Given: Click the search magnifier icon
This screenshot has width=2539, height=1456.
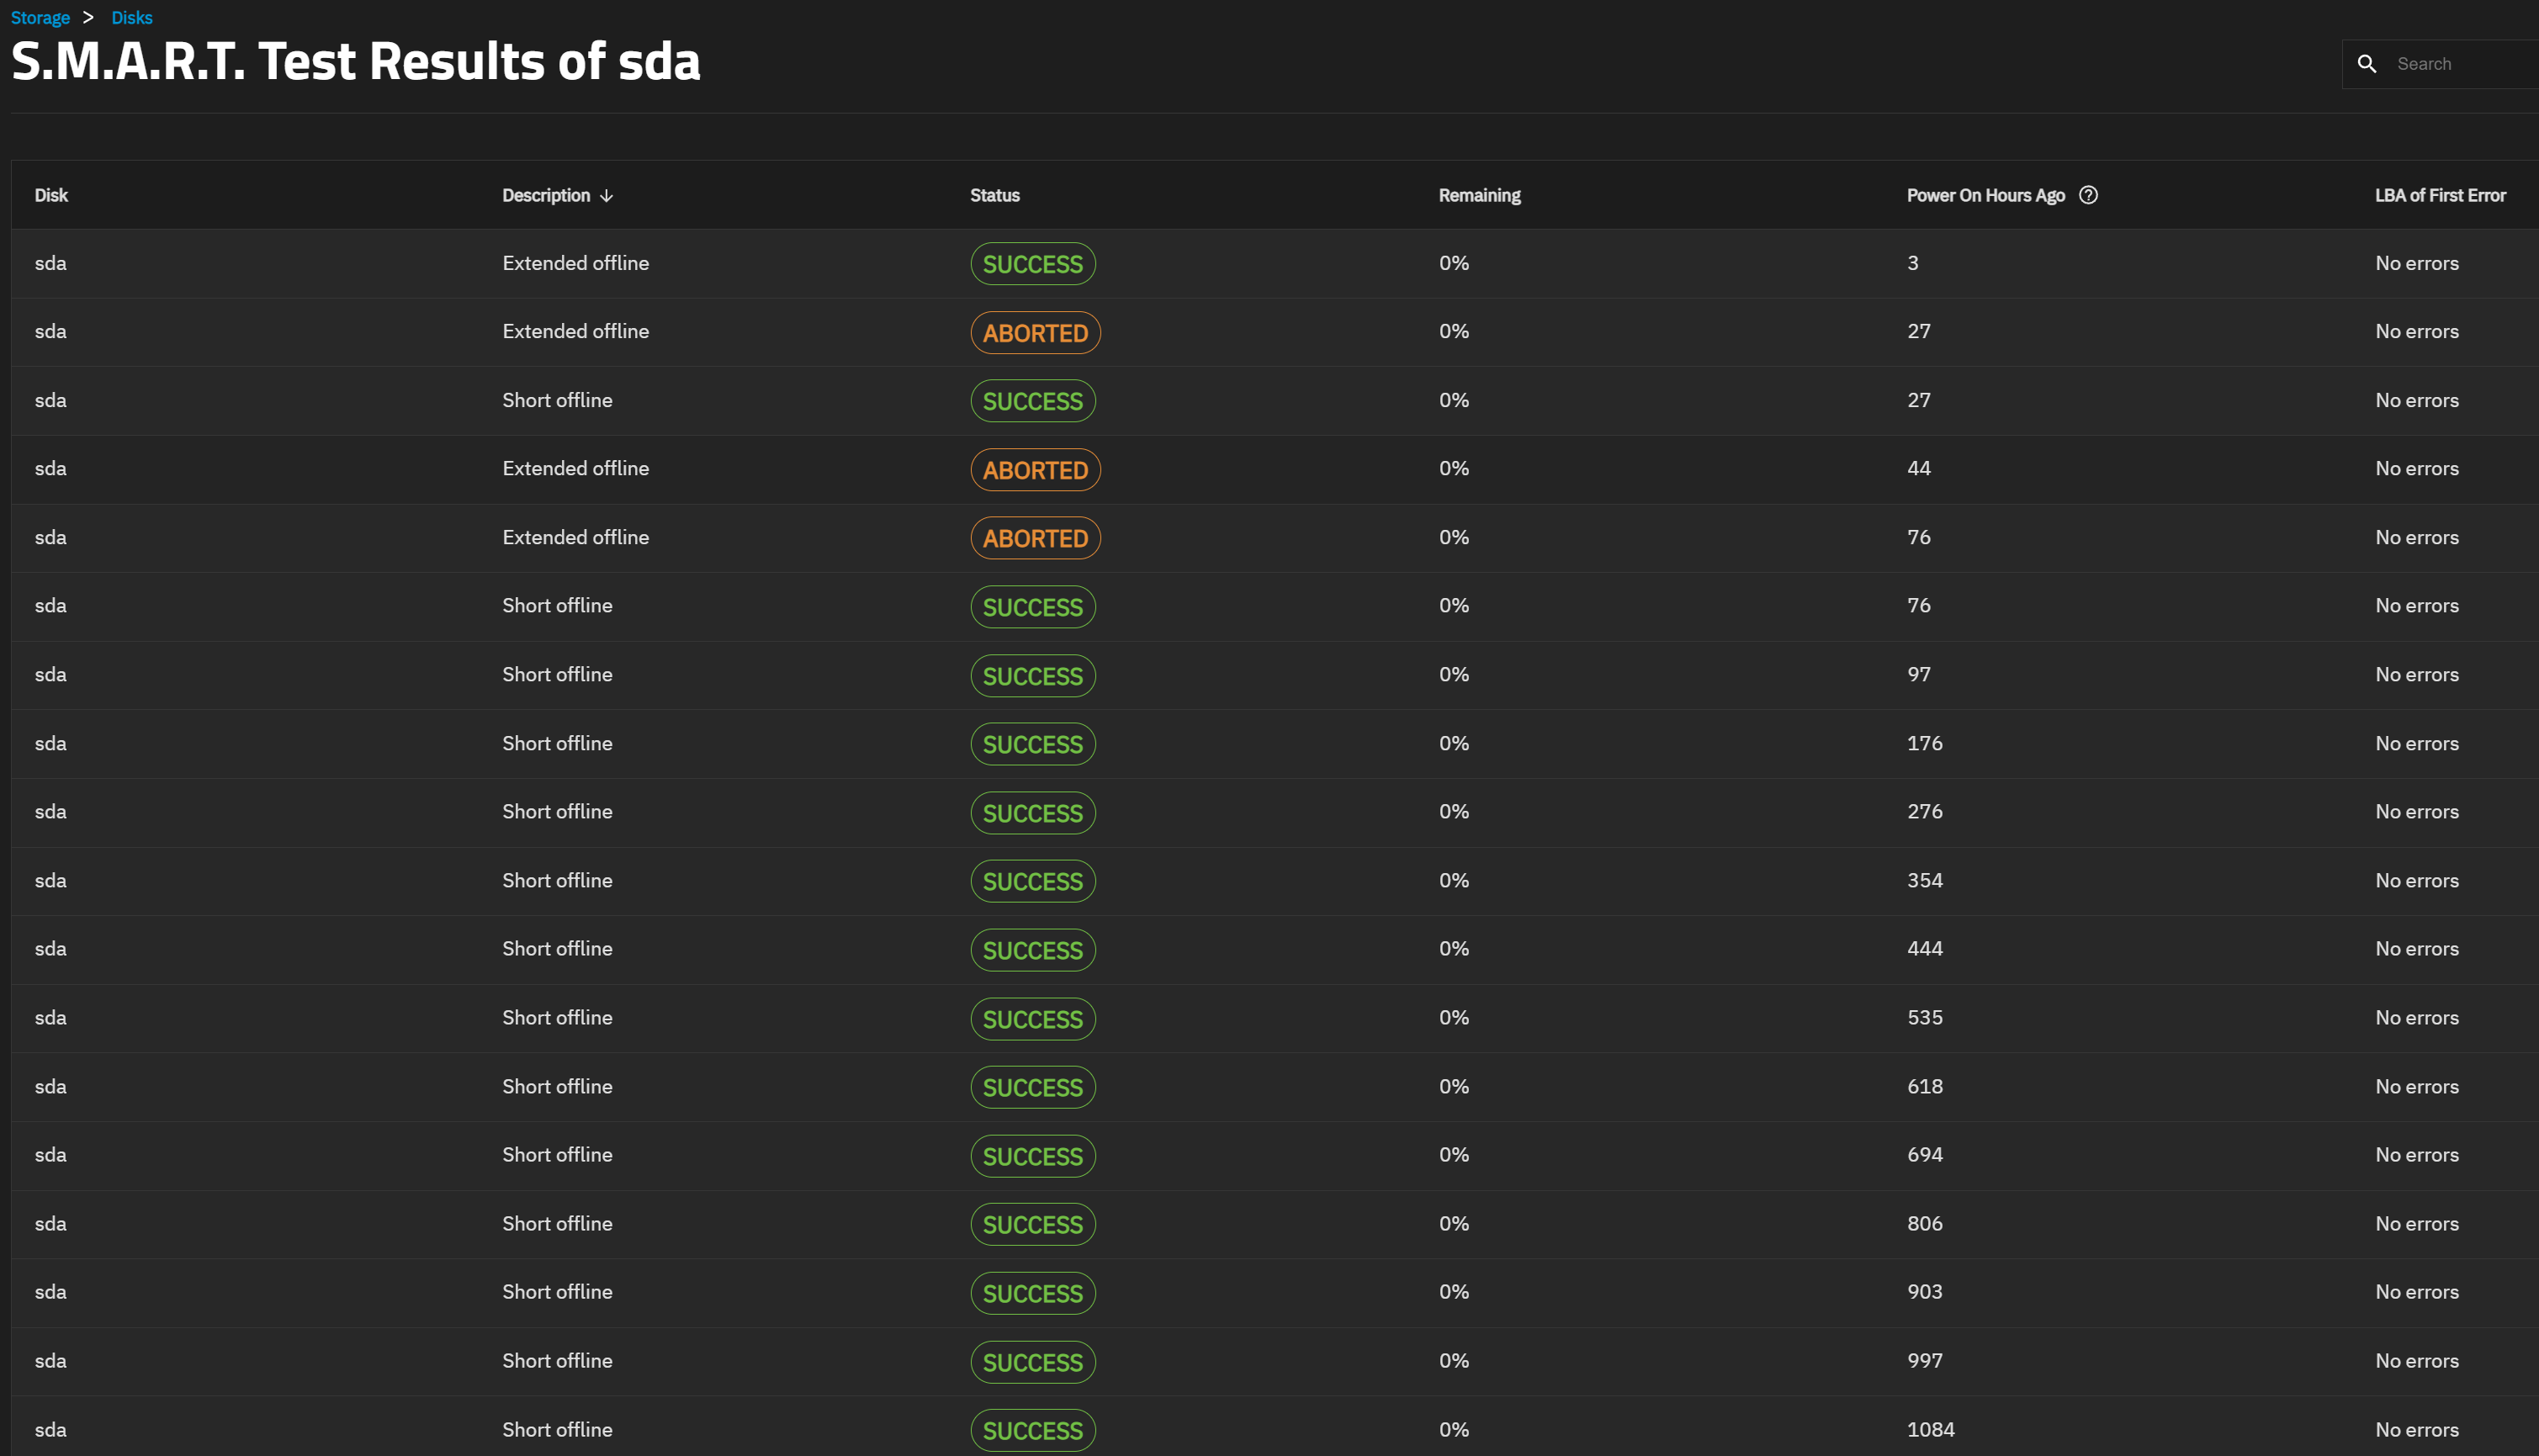Looking at the screenshot, I should (2366, 64).
